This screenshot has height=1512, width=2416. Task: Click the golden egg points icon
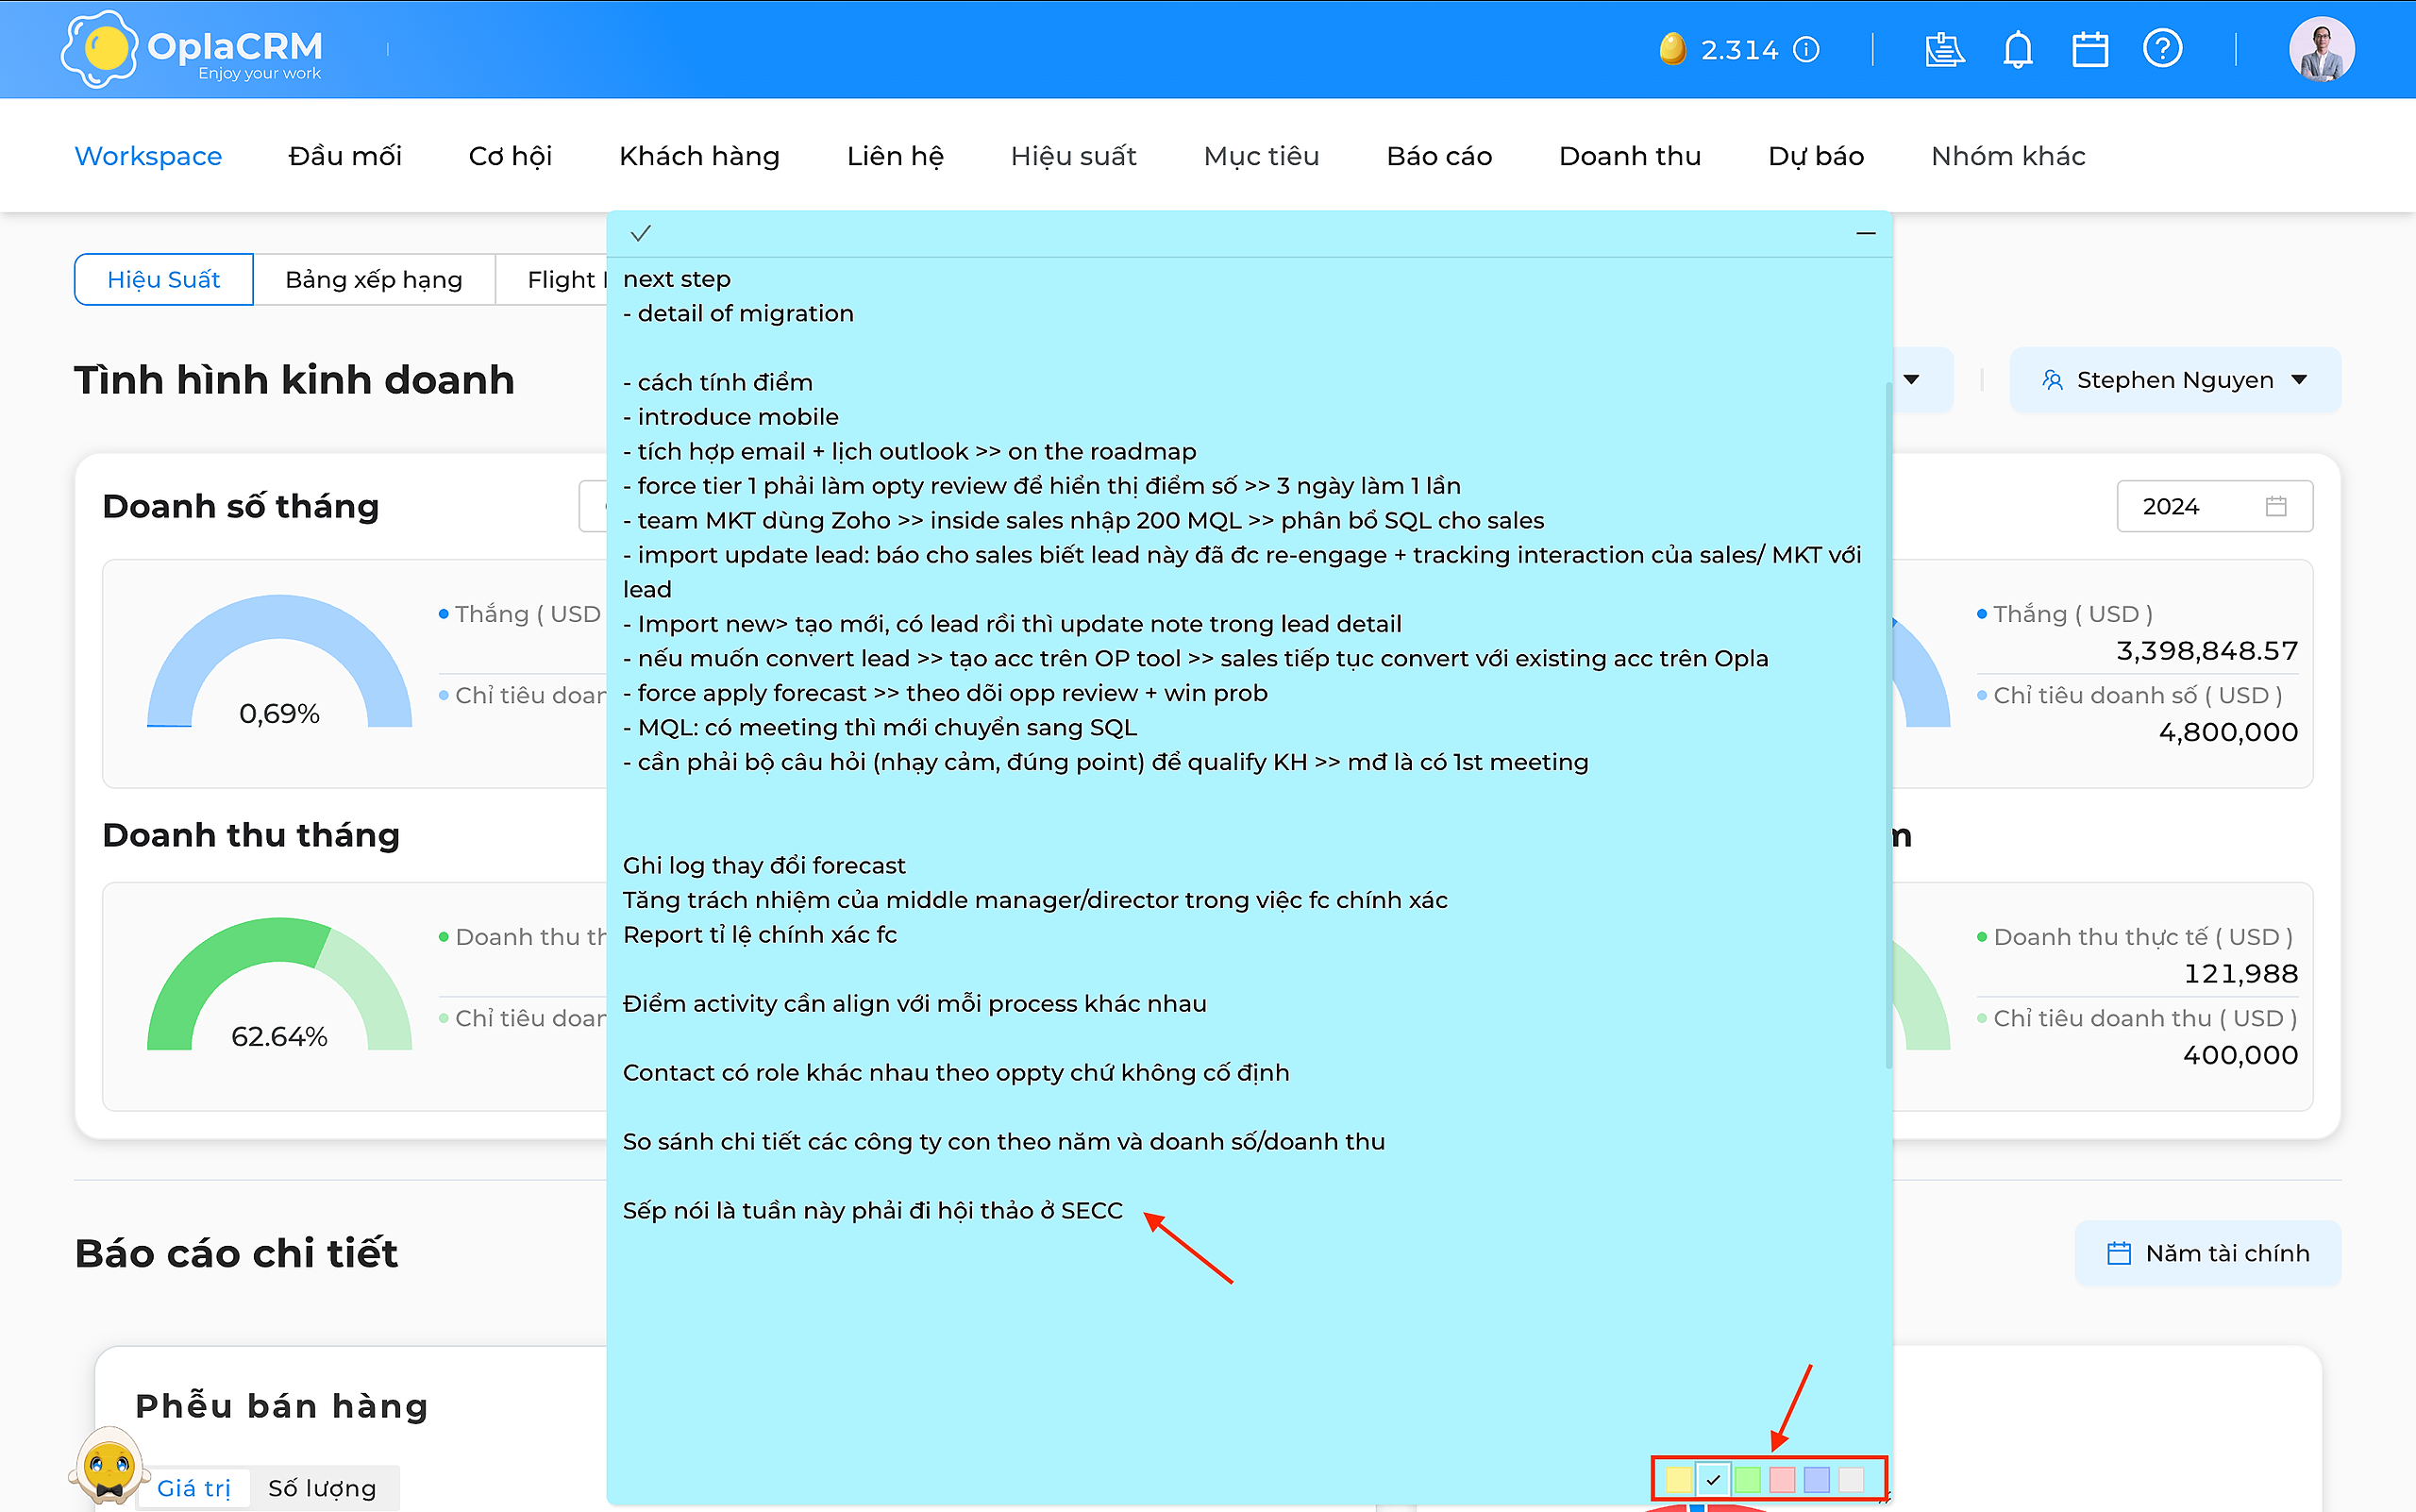tap(1672, 49)
